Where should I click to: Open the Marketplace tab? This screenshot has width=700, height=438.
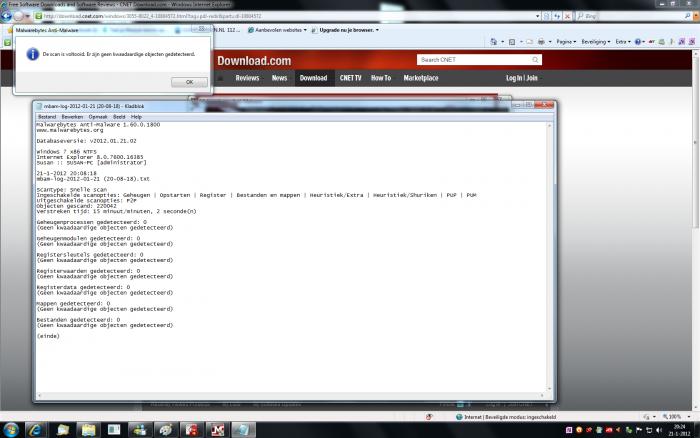(421, 78)
